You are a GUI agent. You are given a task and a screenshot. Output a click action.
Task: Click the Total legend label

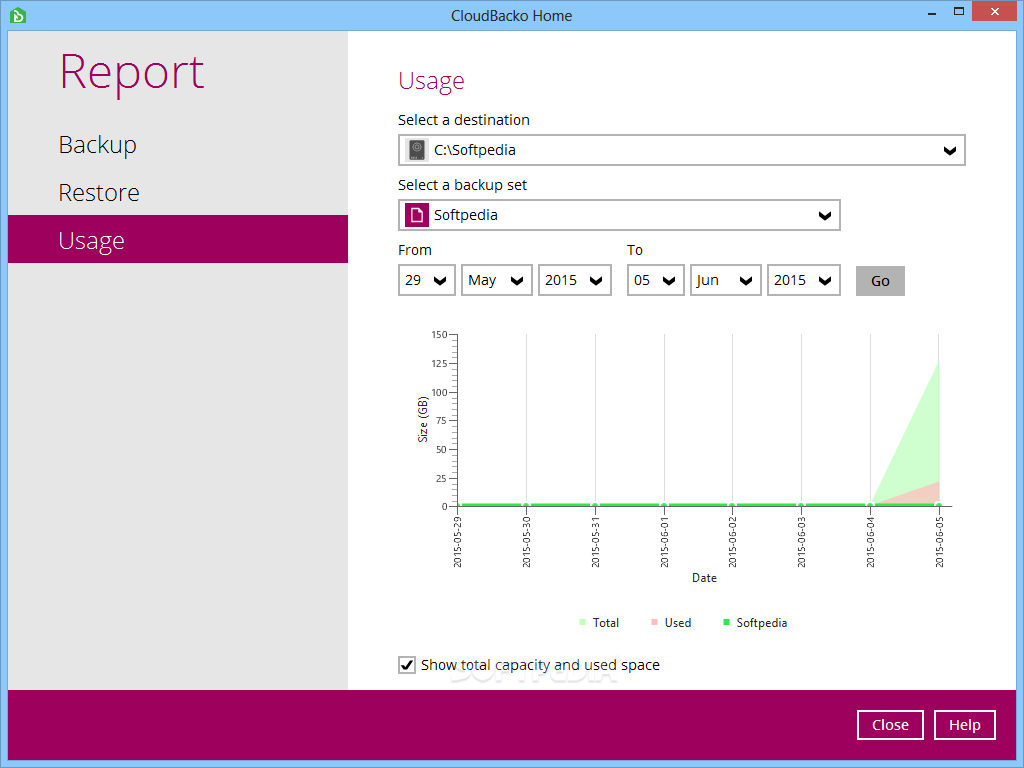tap(605, 623)
